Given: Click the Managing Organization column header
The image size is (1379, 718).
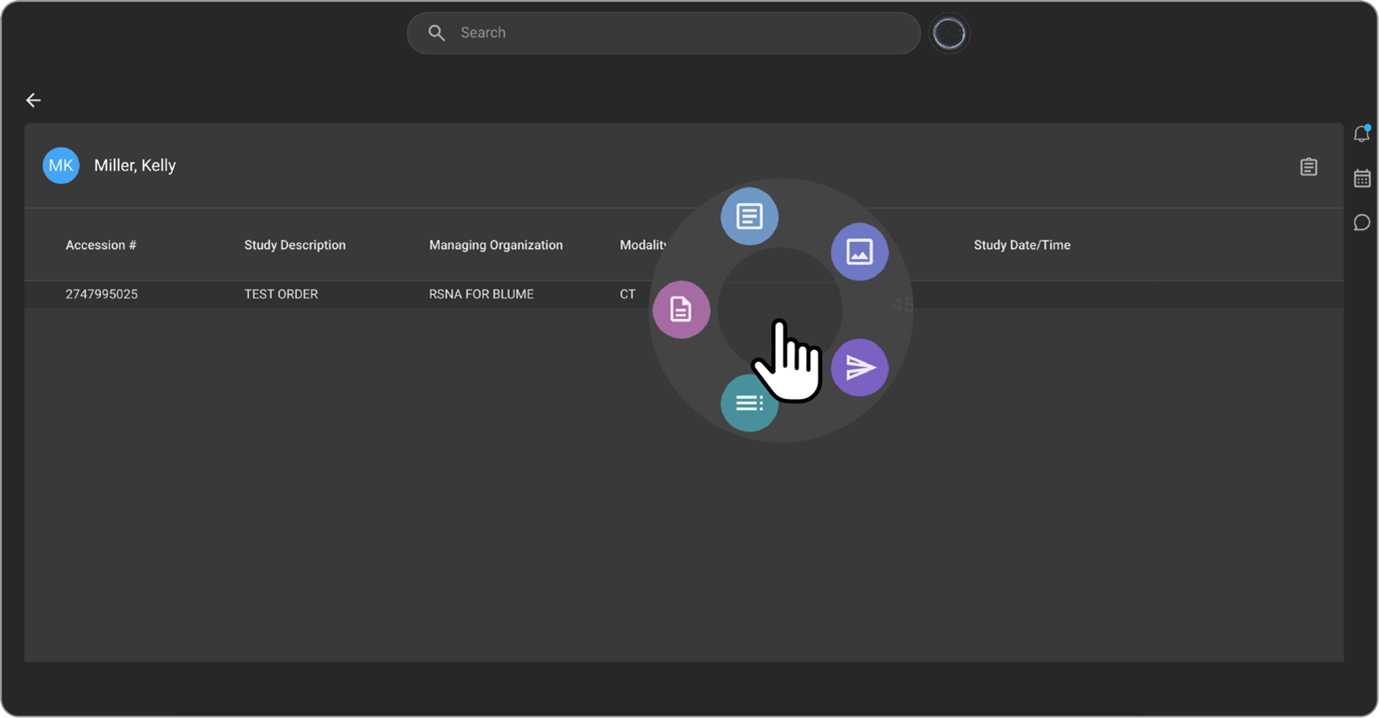Looking at the screenshot, I should point(496,245).
